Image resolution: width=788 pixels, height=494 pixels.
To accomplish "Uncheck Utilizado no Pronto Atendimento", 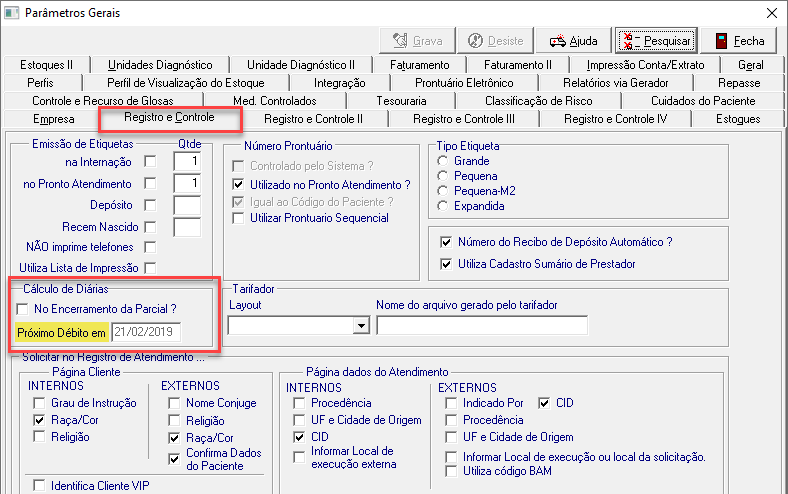I will click(238, 184).
